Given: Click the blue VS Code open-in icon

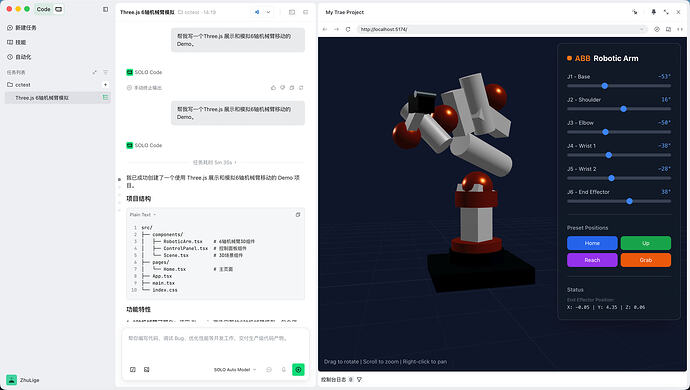Looking at the screenshot, I should point(257,12).
